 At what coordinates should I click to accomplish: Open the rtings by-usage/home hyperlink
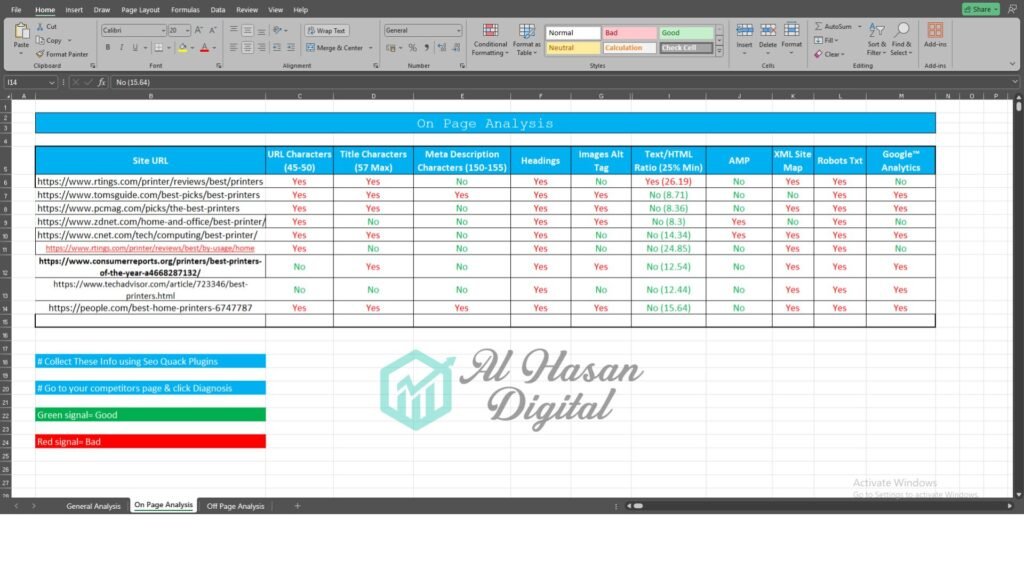(150, 248)
